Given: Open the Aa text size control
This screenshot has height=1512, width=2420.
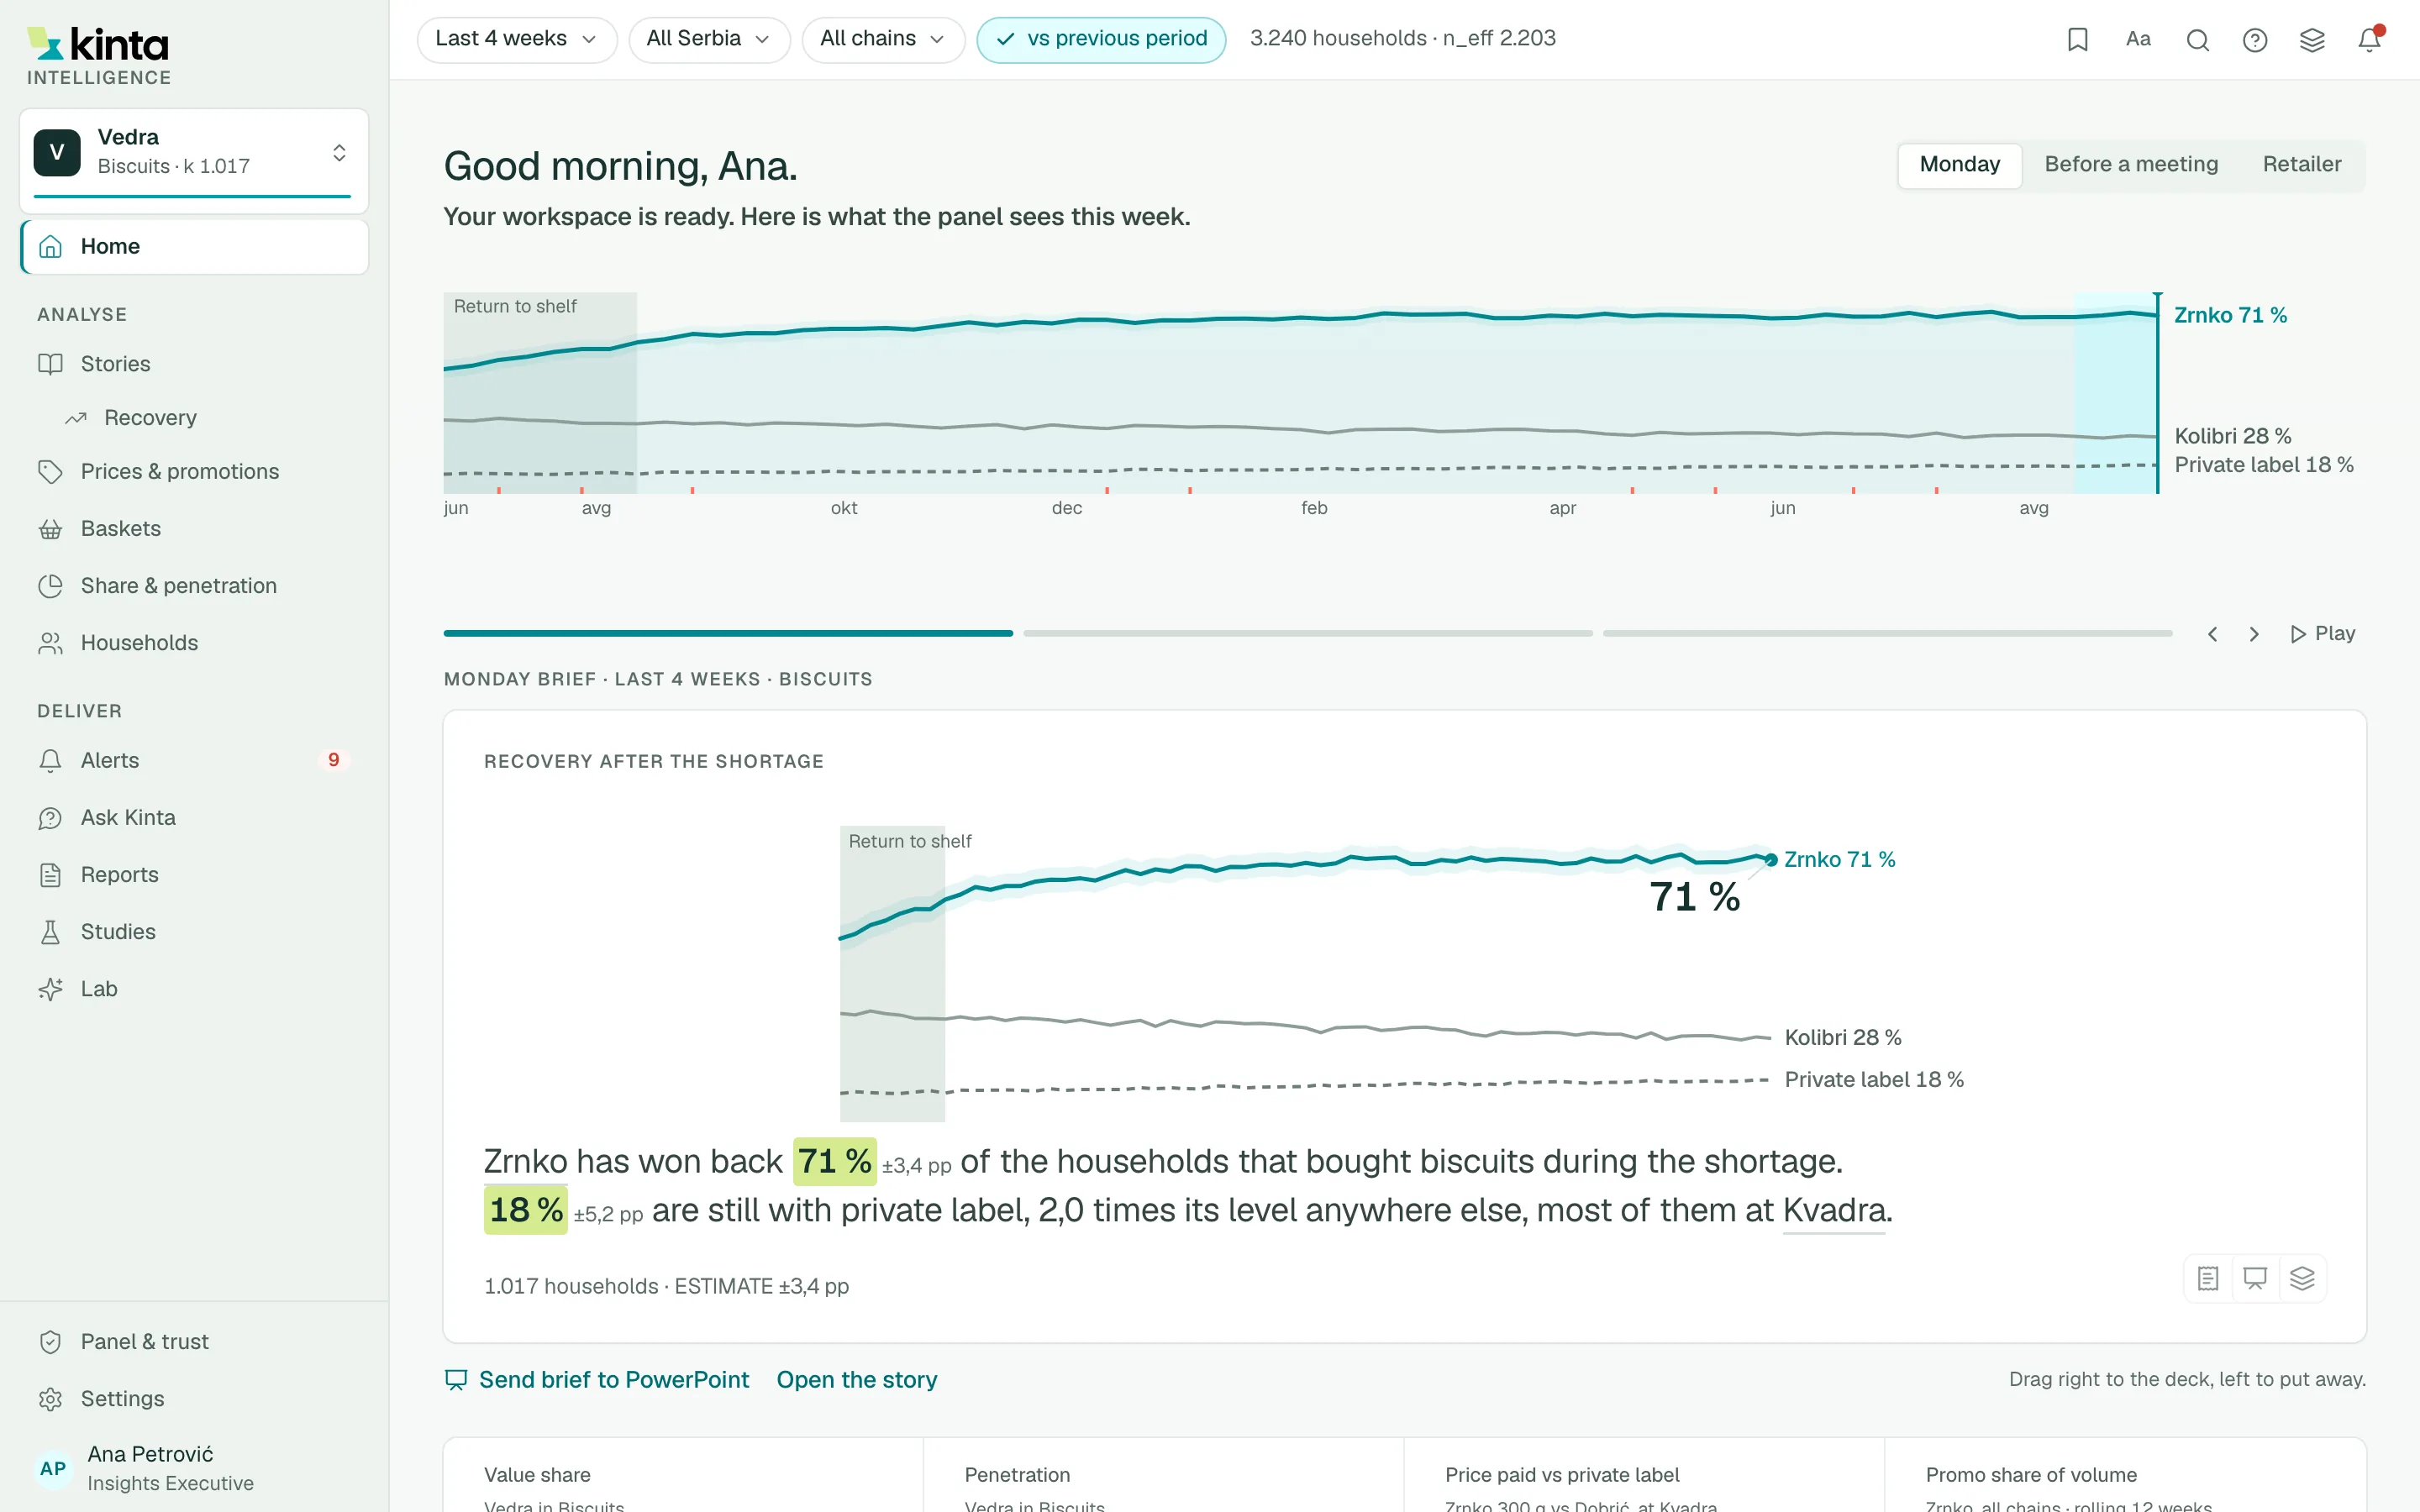Looking at the screenshot, I should pyautogui.click(x=2138, y=39).
